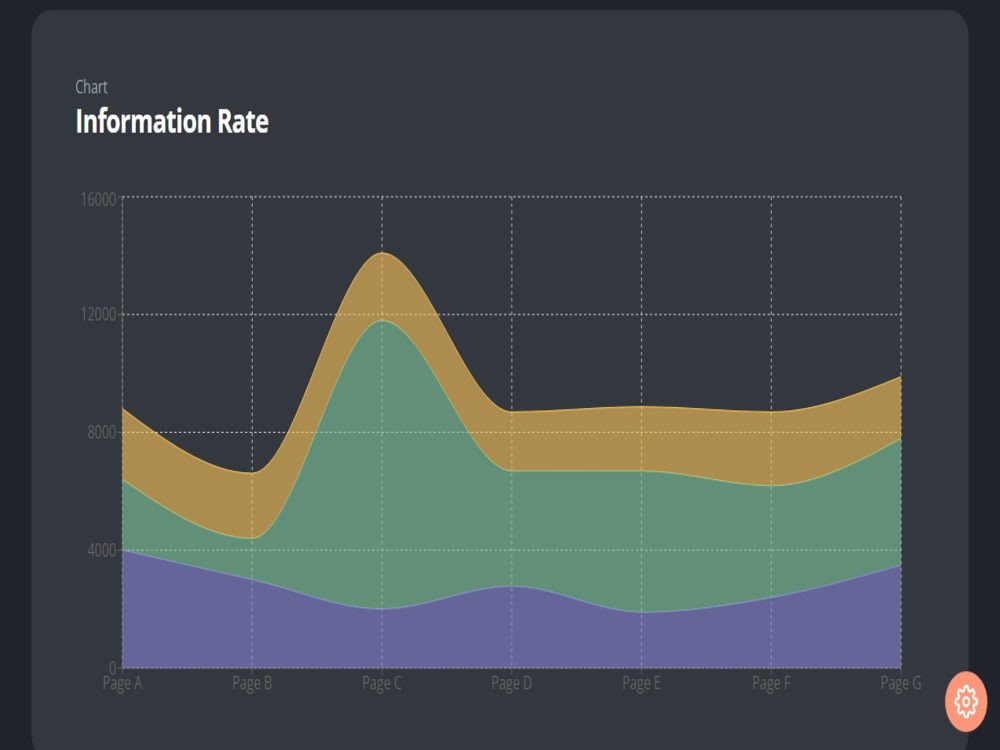
Task: Click the Information Rate heading
Action: (x=172, y=121)
